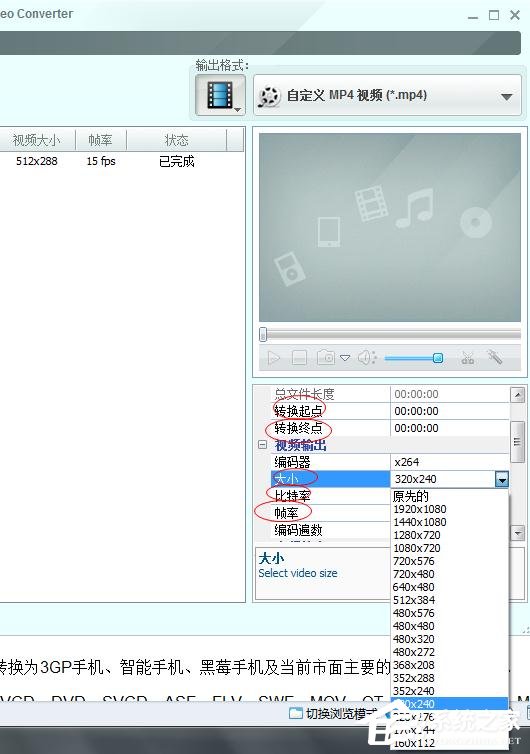Screen dimensions: 530x754
Task: Take a snapshot with the camera icon
Action: point(326,357)
